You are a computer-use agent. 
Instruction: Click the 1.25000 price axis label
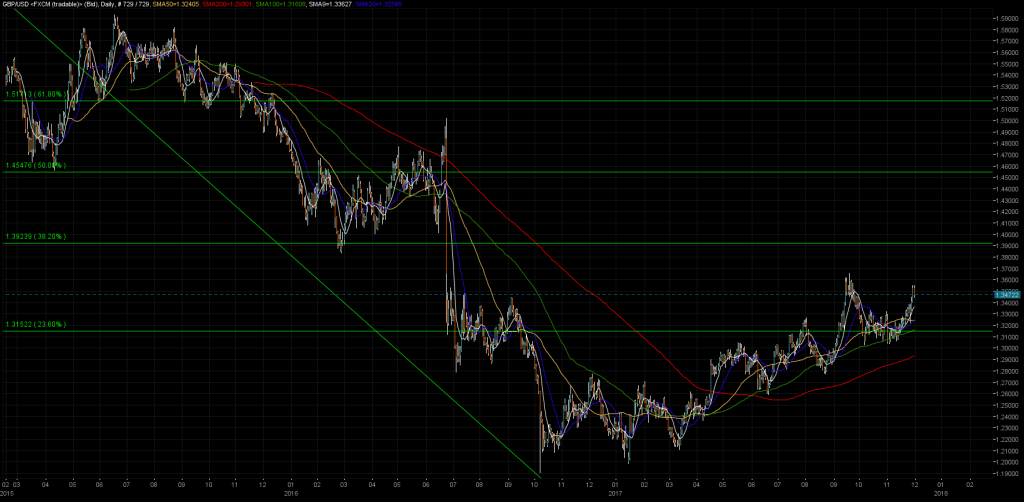(1006, 405)
